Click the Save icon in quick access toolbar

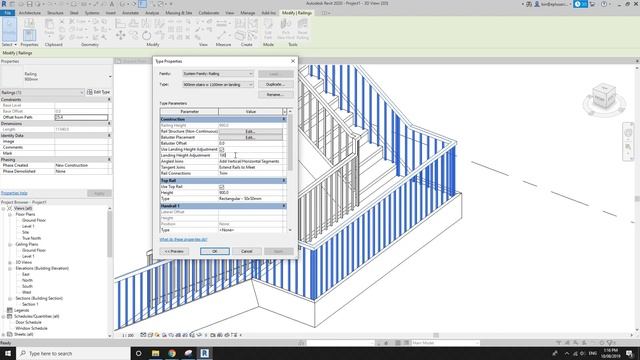pyautogui.click(x=29, y=4)
